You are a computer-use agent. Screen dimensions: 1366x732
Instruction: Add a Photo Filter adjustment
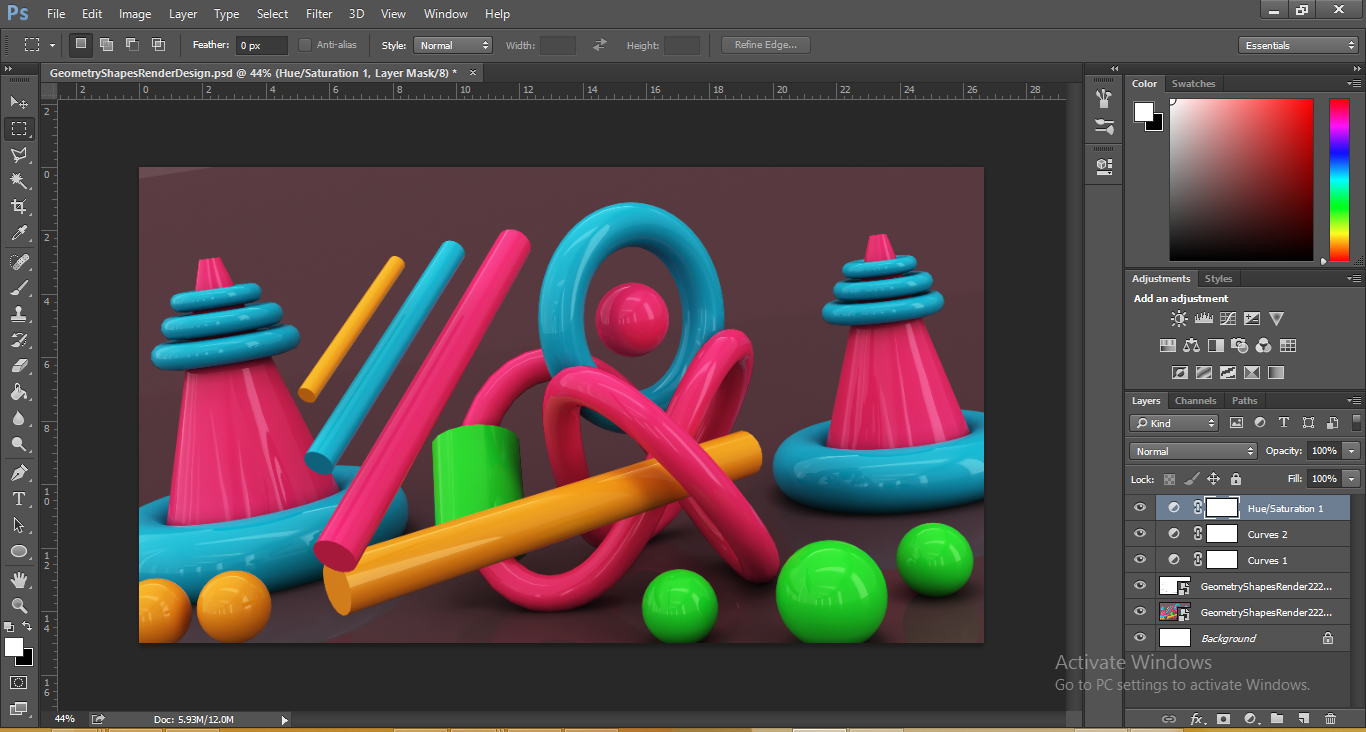coord(1240,346)
